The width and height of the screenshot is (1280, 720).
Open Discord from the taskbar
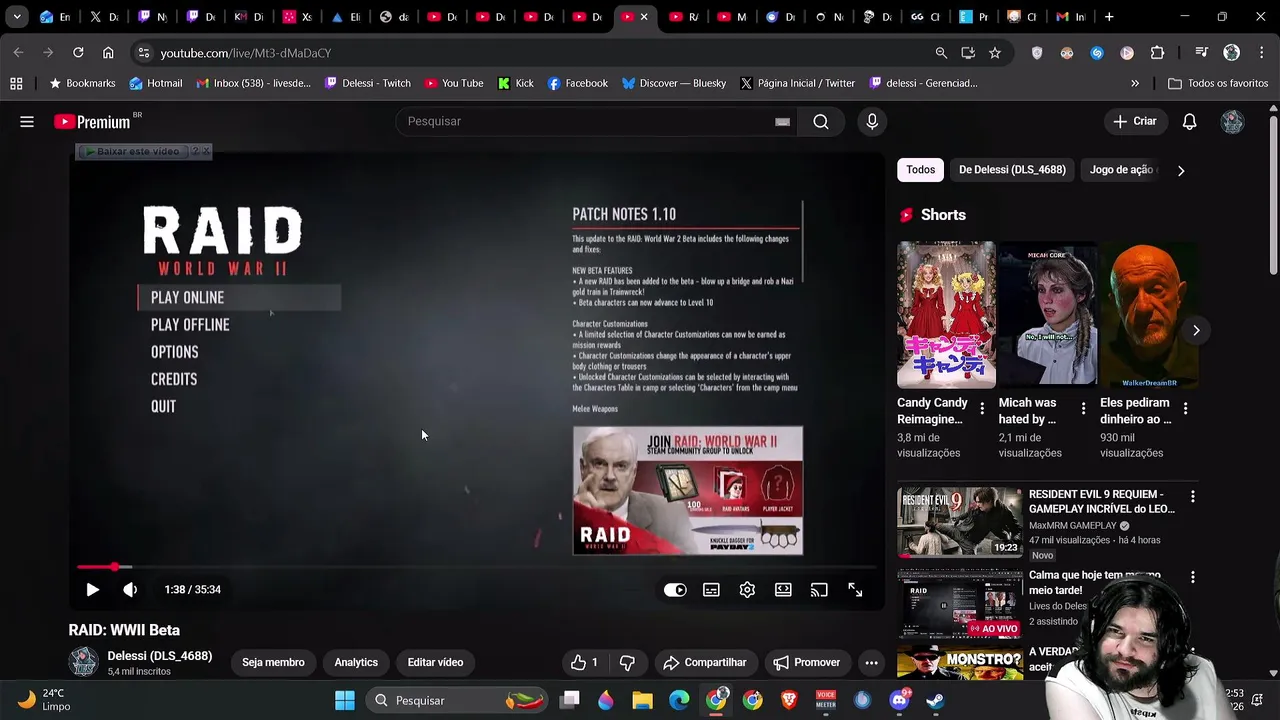899,700
